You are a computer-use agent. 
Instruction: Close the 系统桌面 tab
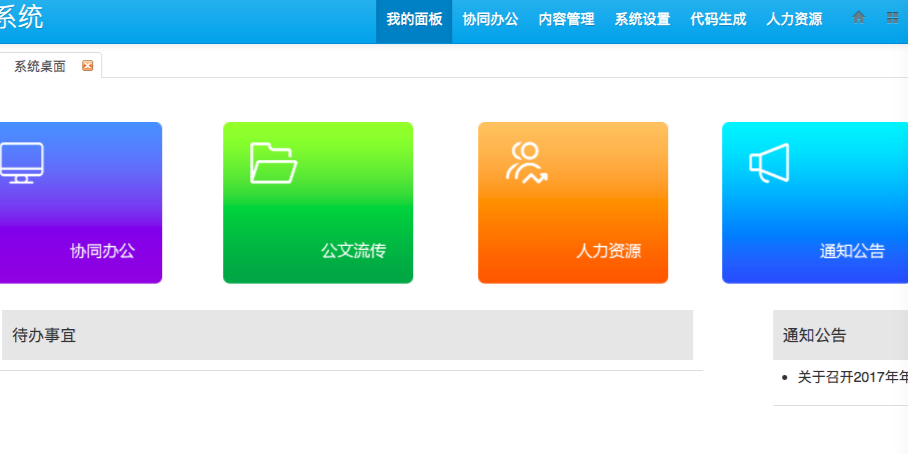(88, 66)
